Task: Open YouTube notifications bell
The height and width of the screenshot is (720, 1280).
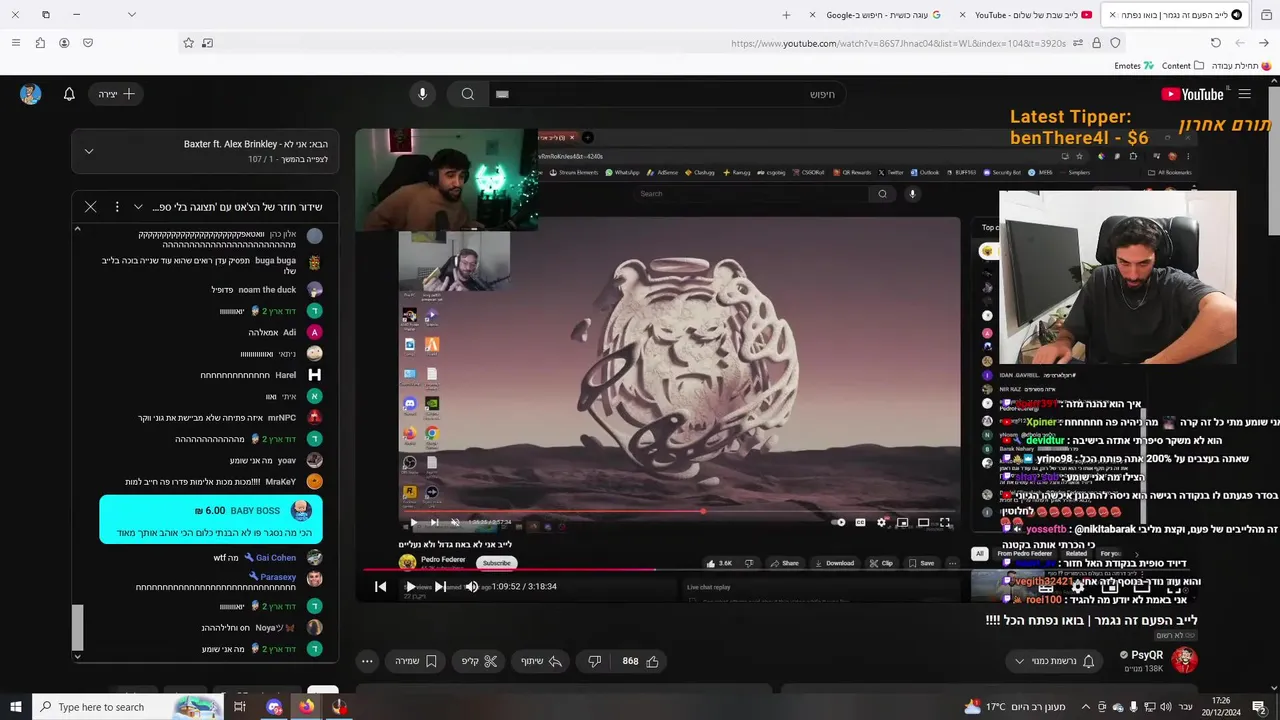Action: (x=69, y=94)
